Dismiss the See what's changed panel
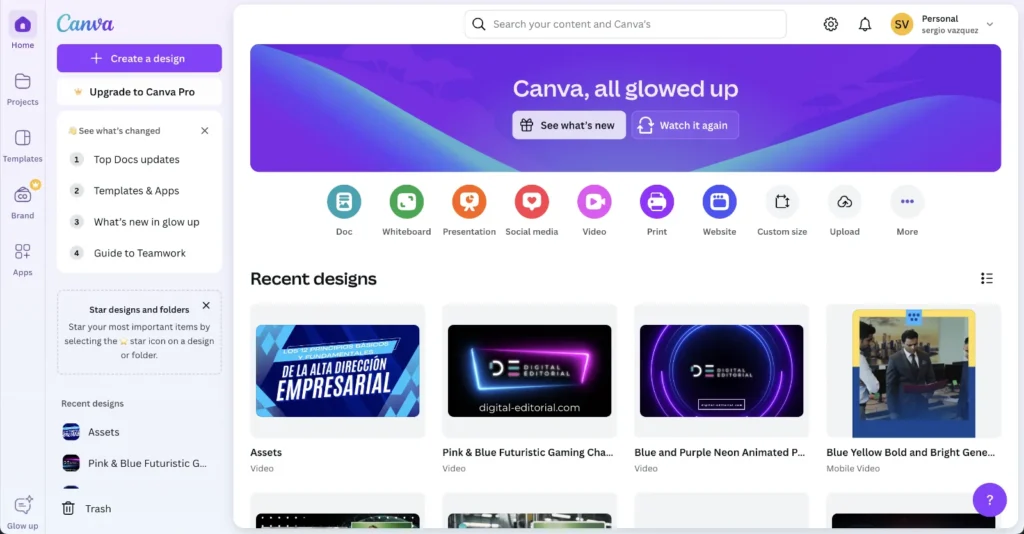Screen dimensions: 1024x534 click(x=204, y=131)
